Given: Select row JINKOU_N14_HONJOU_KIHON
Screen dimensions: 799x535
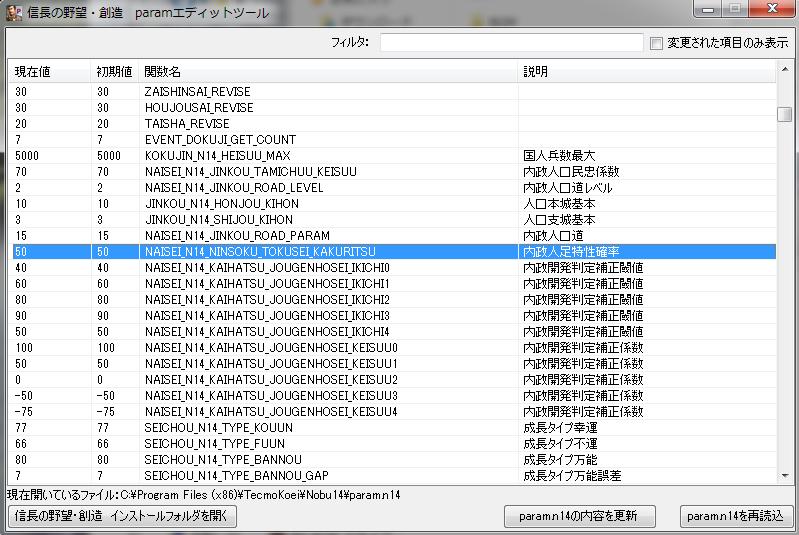Looking at the screenshot, I should pos(394,204).
